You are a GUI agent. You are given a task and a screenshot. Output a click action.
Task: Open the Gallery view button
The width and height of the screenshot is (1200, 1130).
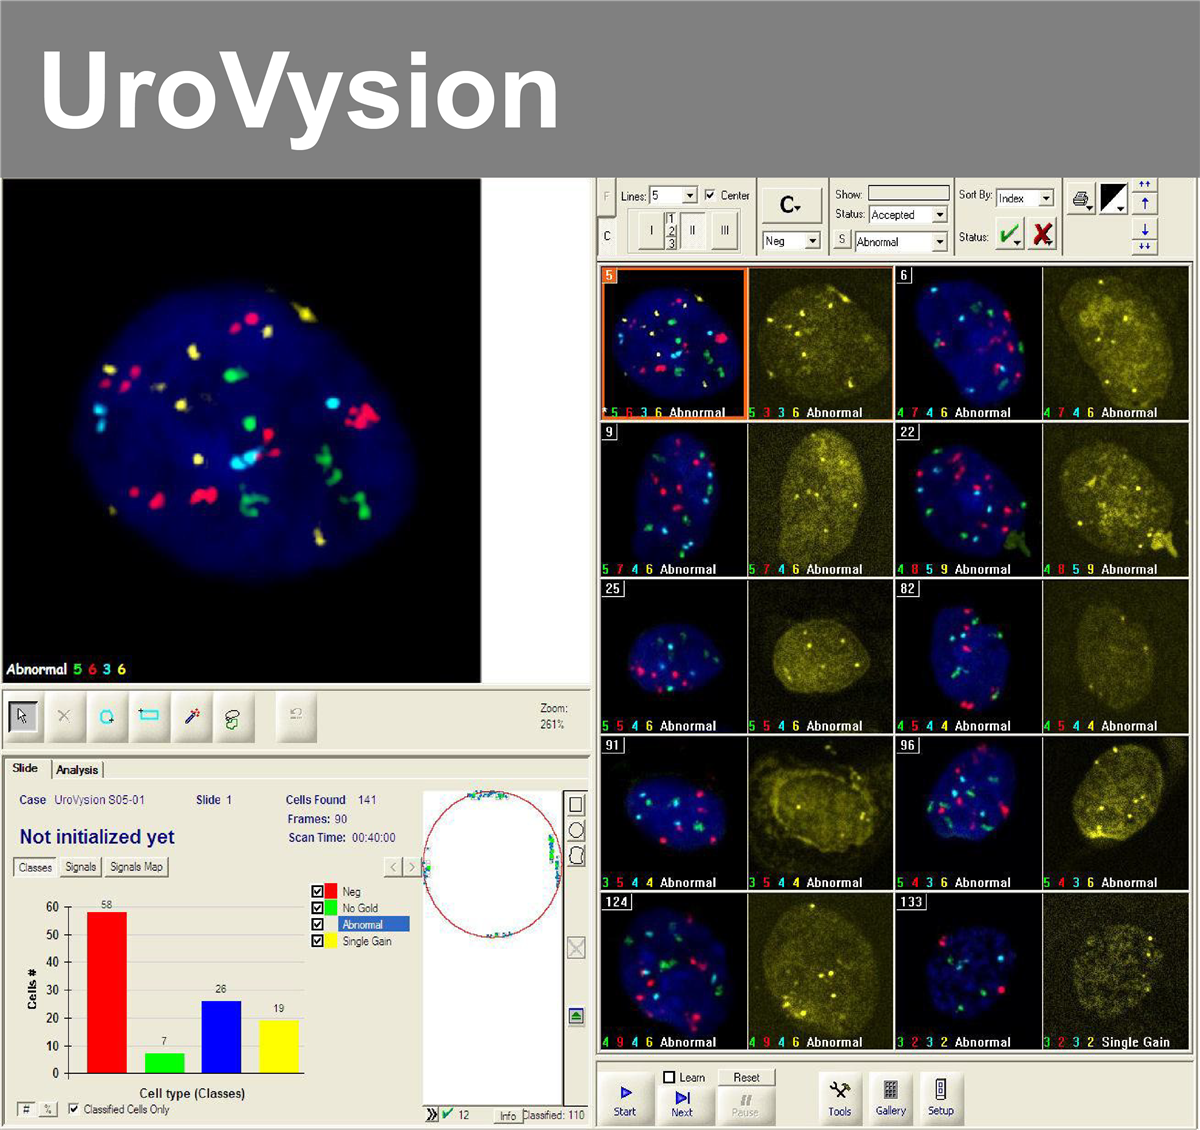click(891, 1098)
